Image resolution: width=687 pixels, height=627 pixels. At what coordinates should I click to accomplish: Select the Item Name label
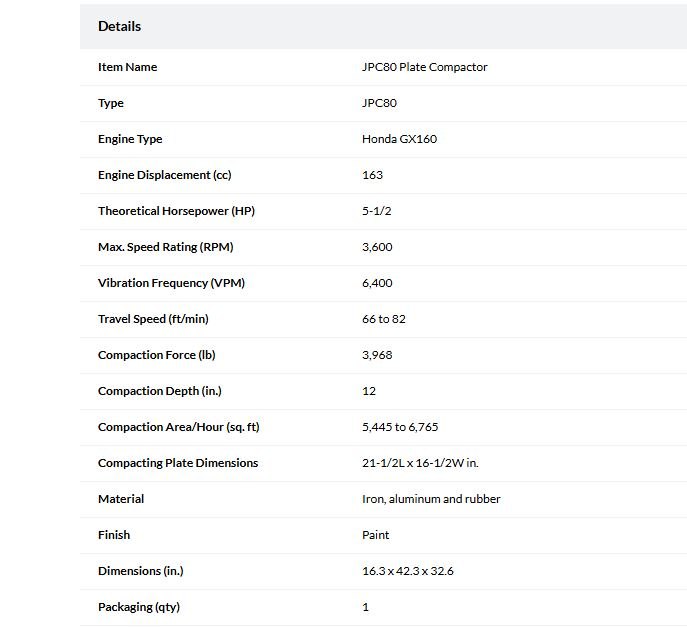click(x=127, y=67)
